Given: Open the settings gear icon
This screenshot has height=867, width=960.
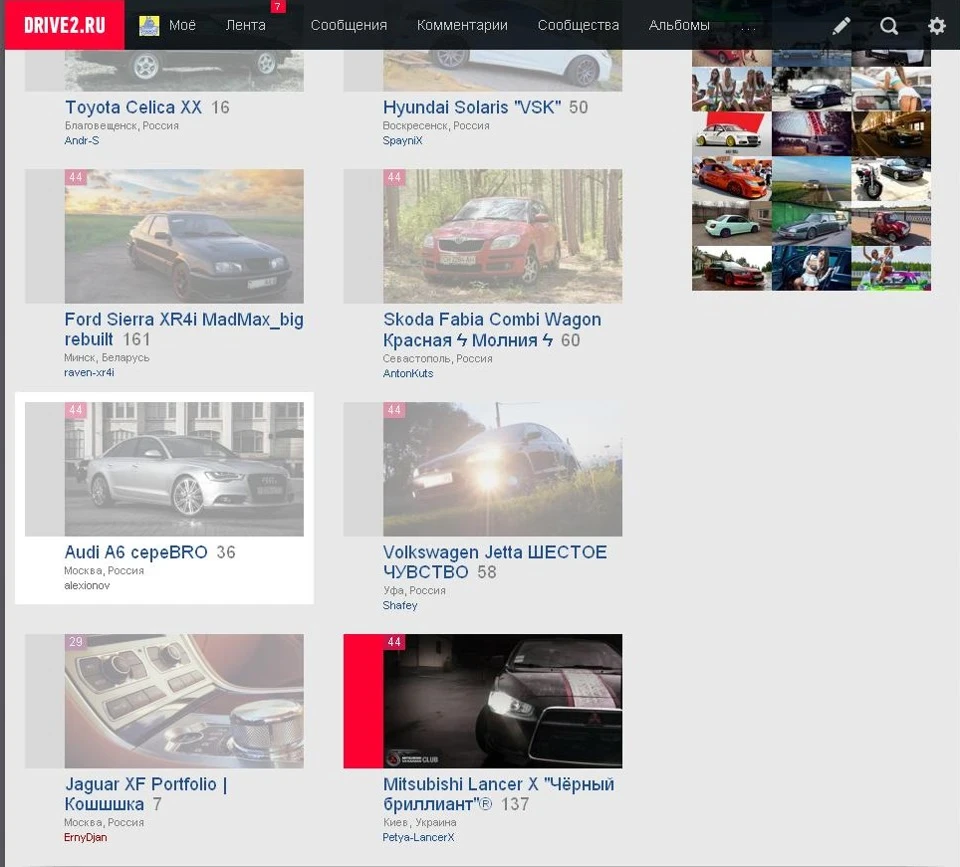Looking at the screenshot, I should click(x=937, y=26).
